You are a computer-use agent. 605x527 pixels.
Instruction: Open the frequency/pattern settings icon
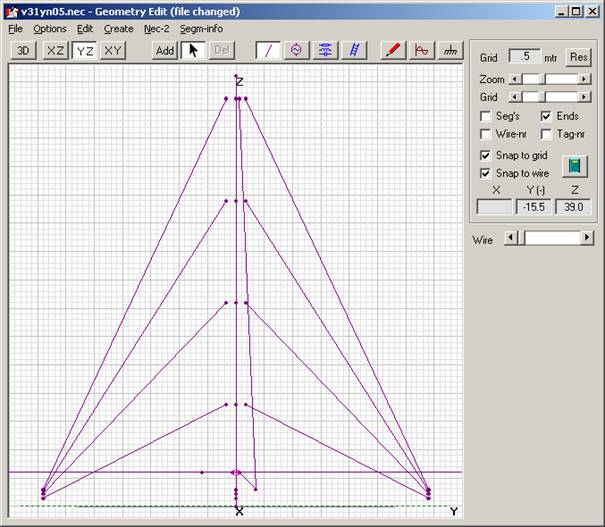click(x=421, y=51)
